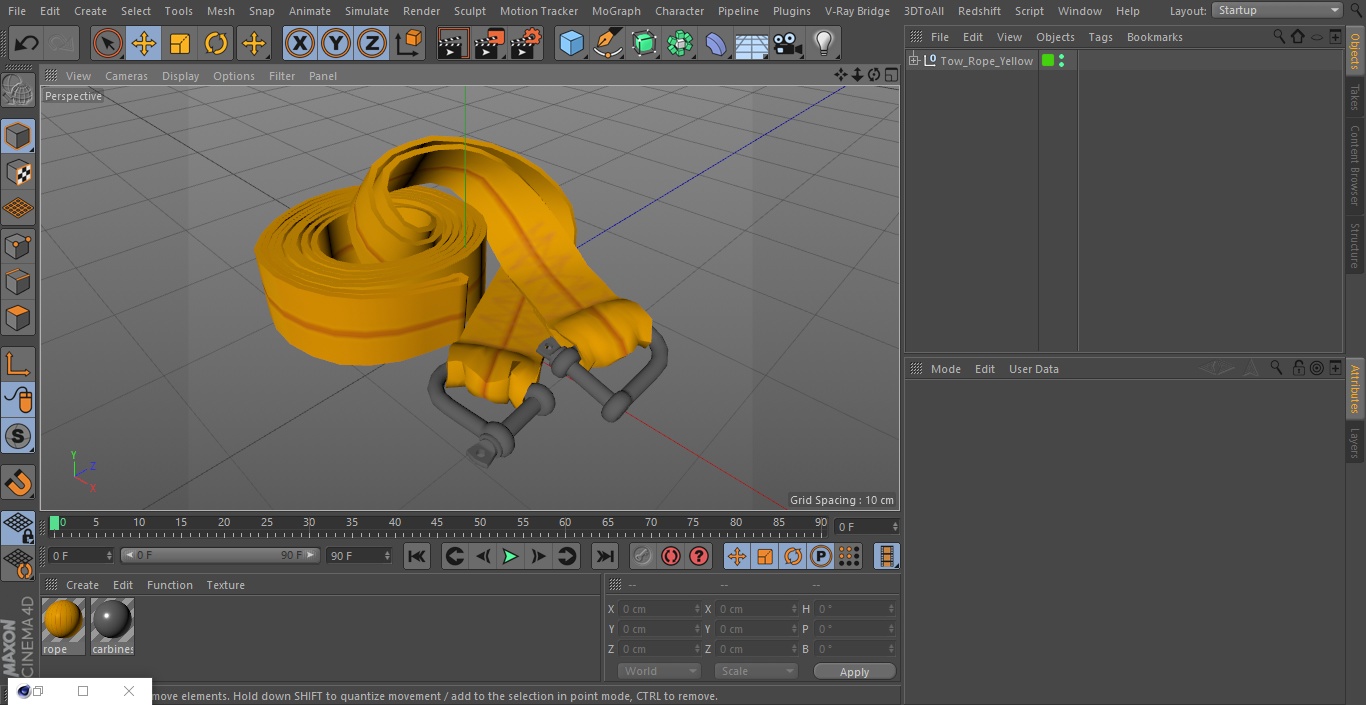
Task: Toggle Enable Axis tool
Action: click(18, 364)
